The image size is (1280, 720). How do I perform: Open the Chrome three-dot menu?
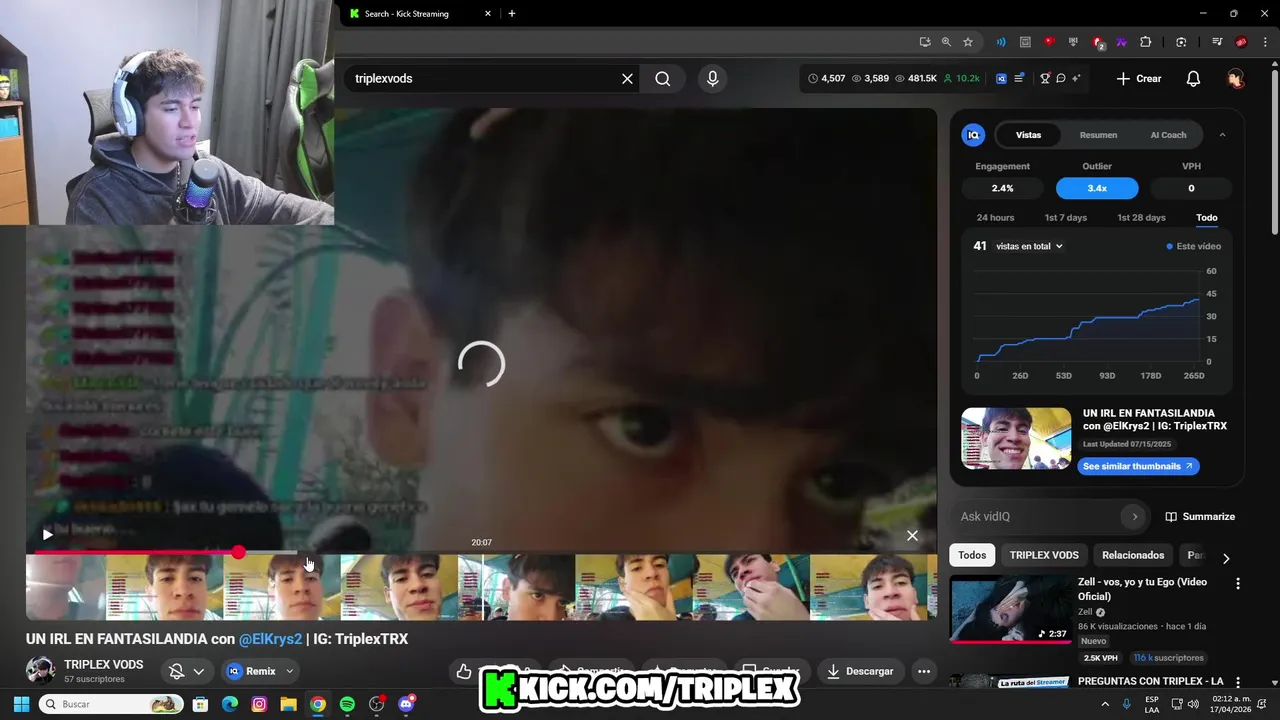(1265, 42)
